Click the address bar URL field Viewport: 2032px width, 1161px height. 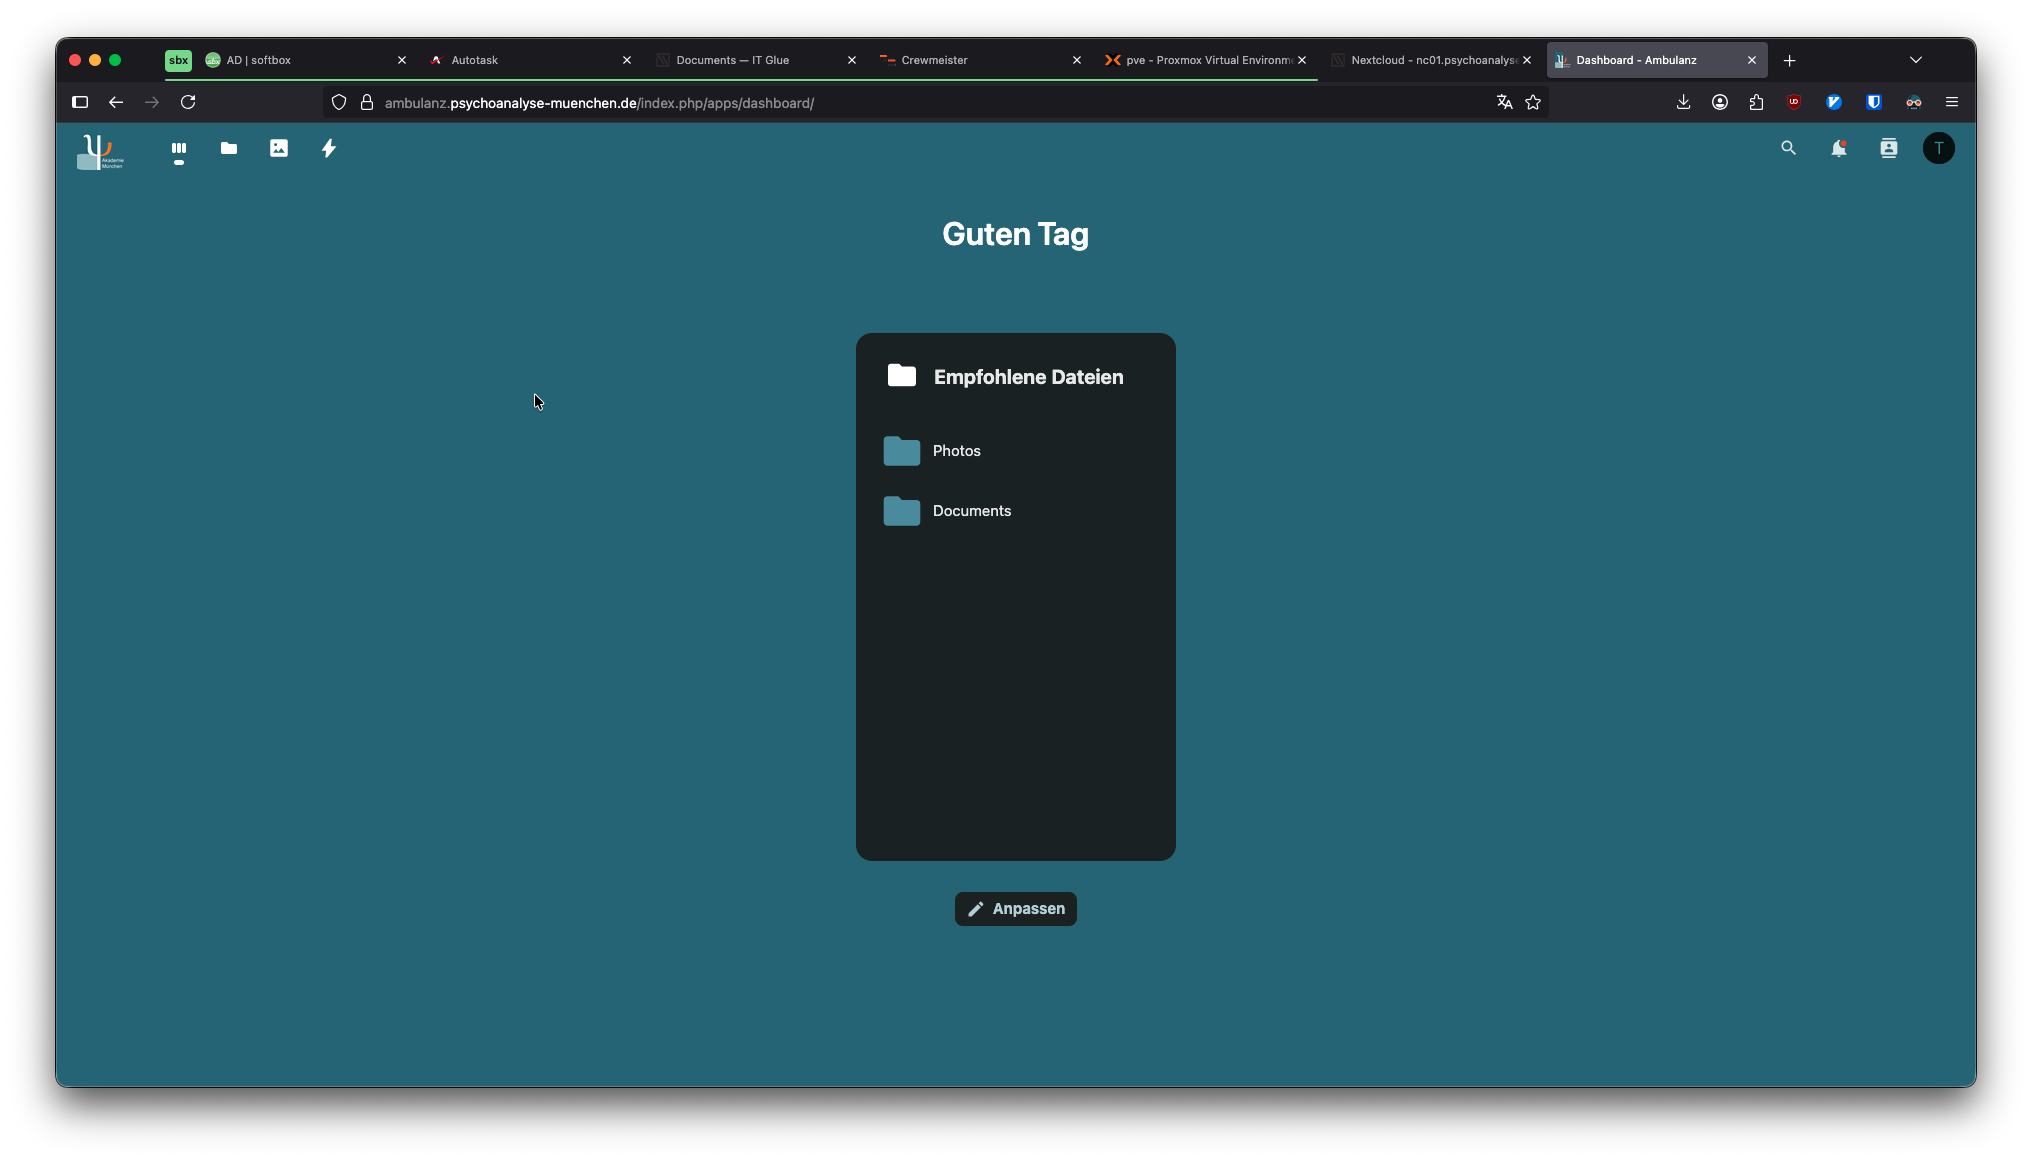[900, 103]
